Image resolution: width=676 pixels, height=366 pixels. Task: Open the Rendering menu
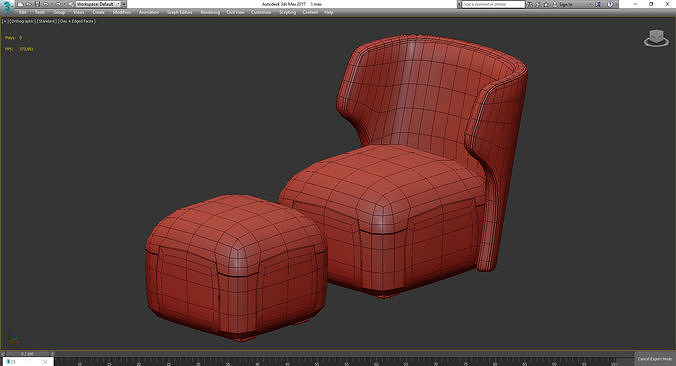click(210, 13)
